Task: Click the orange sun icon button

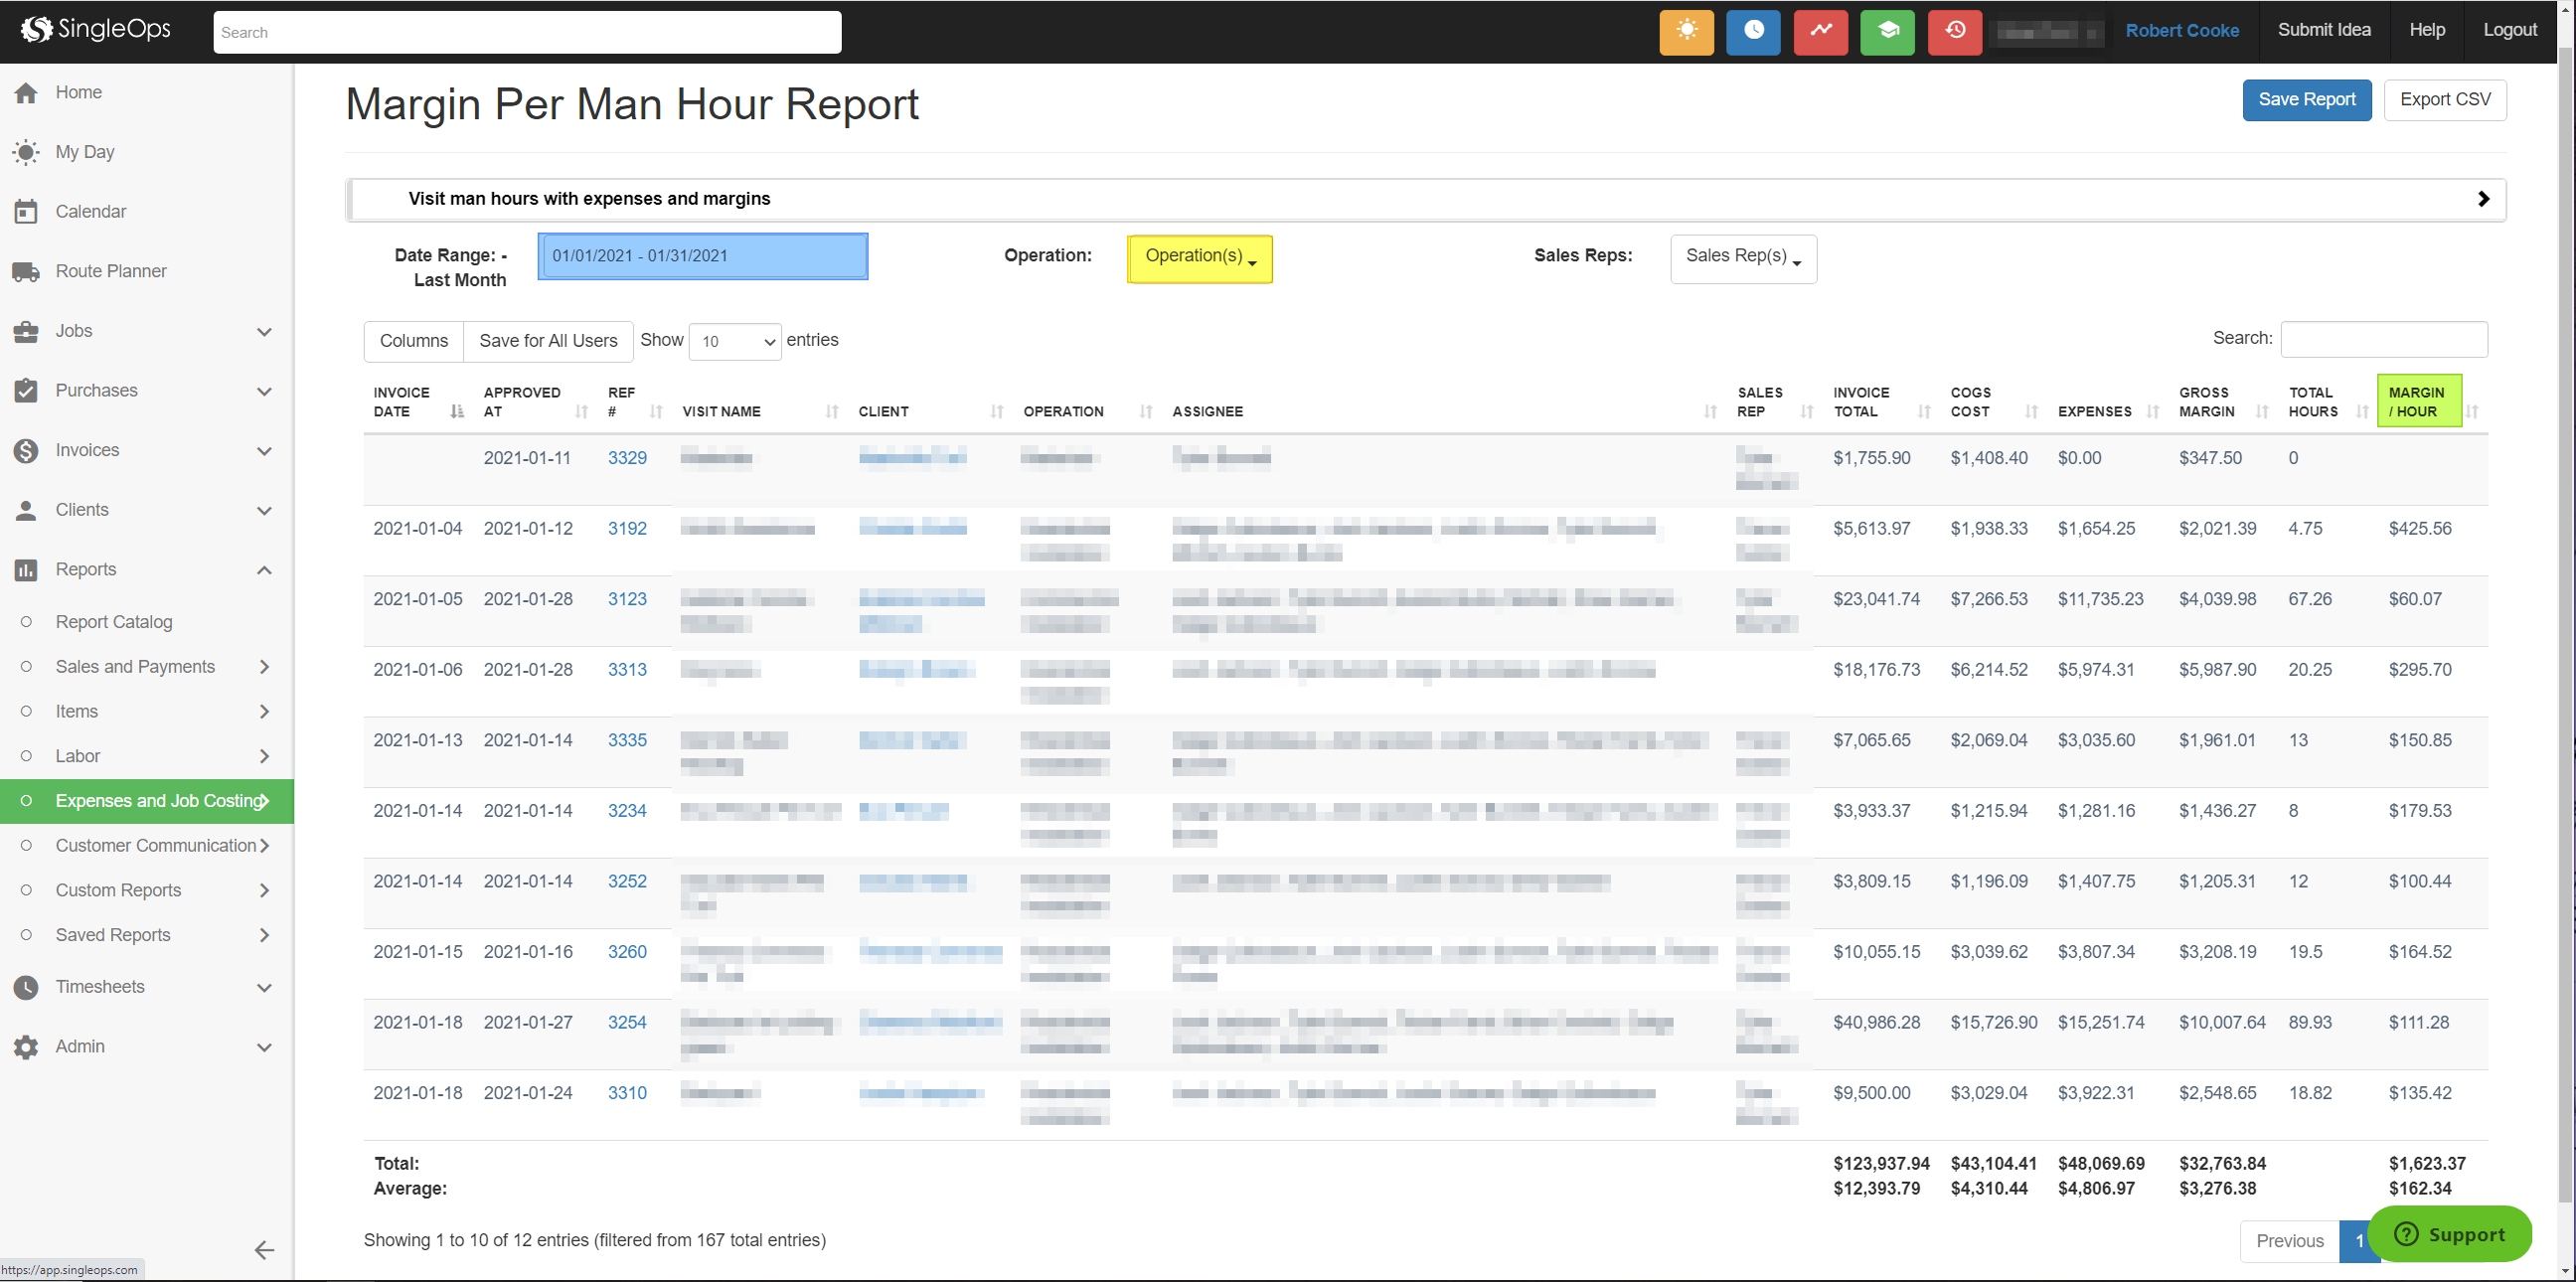Action: point(1686,31)
